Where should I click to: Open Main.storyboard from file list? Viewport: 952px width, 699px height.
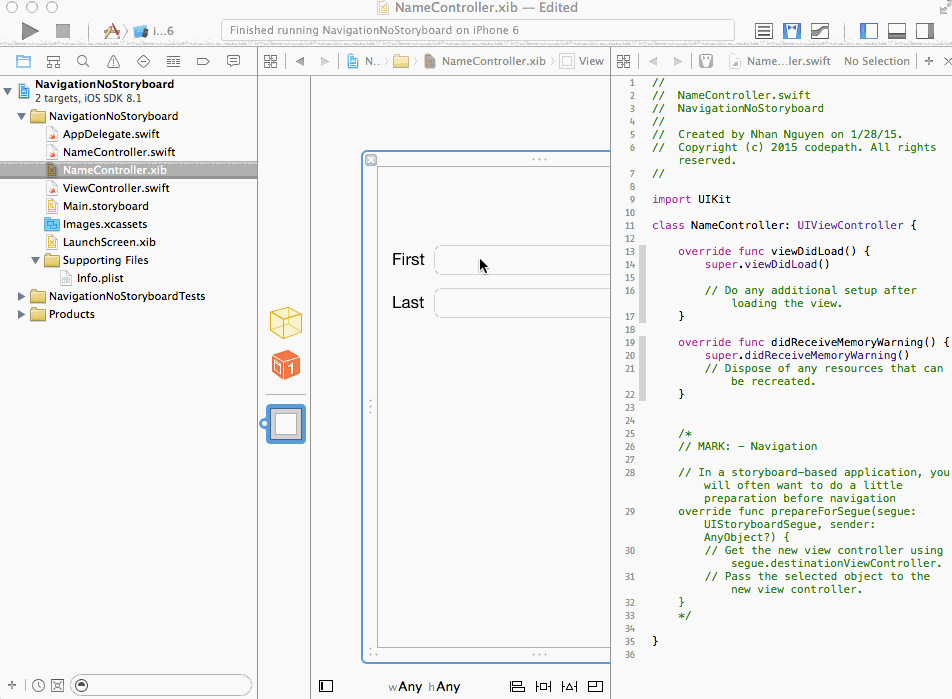[105, 206]
